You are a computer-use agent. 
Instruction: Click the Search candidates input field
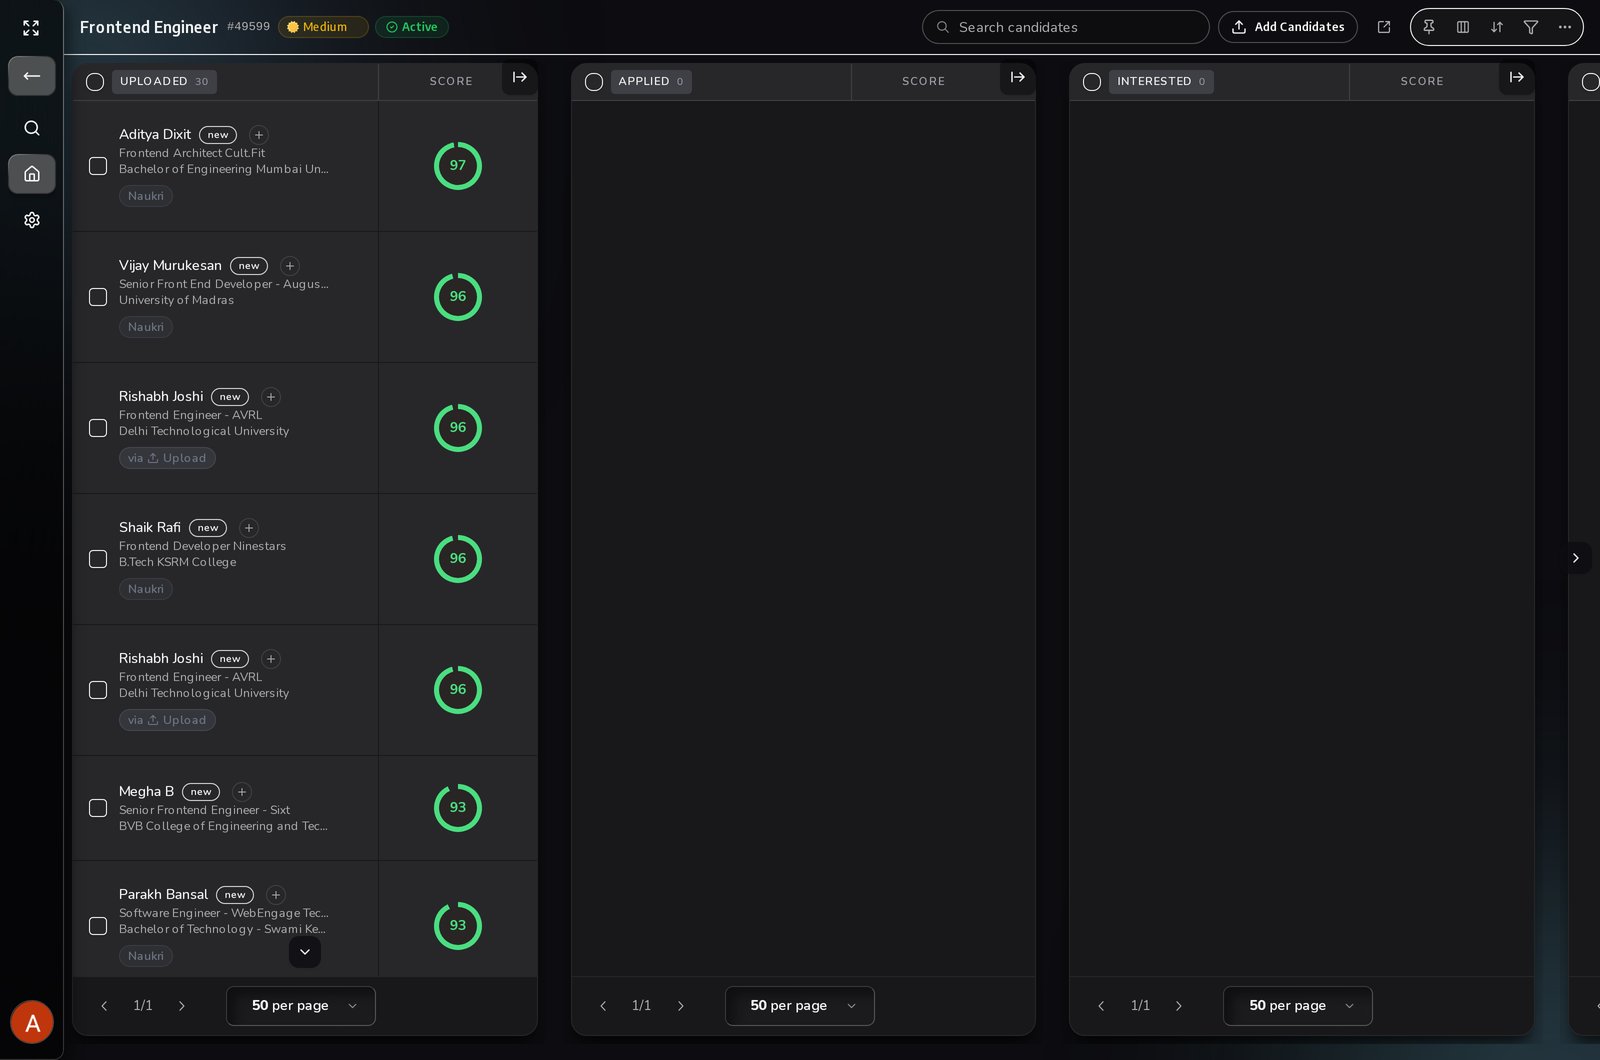[1066, 27]
